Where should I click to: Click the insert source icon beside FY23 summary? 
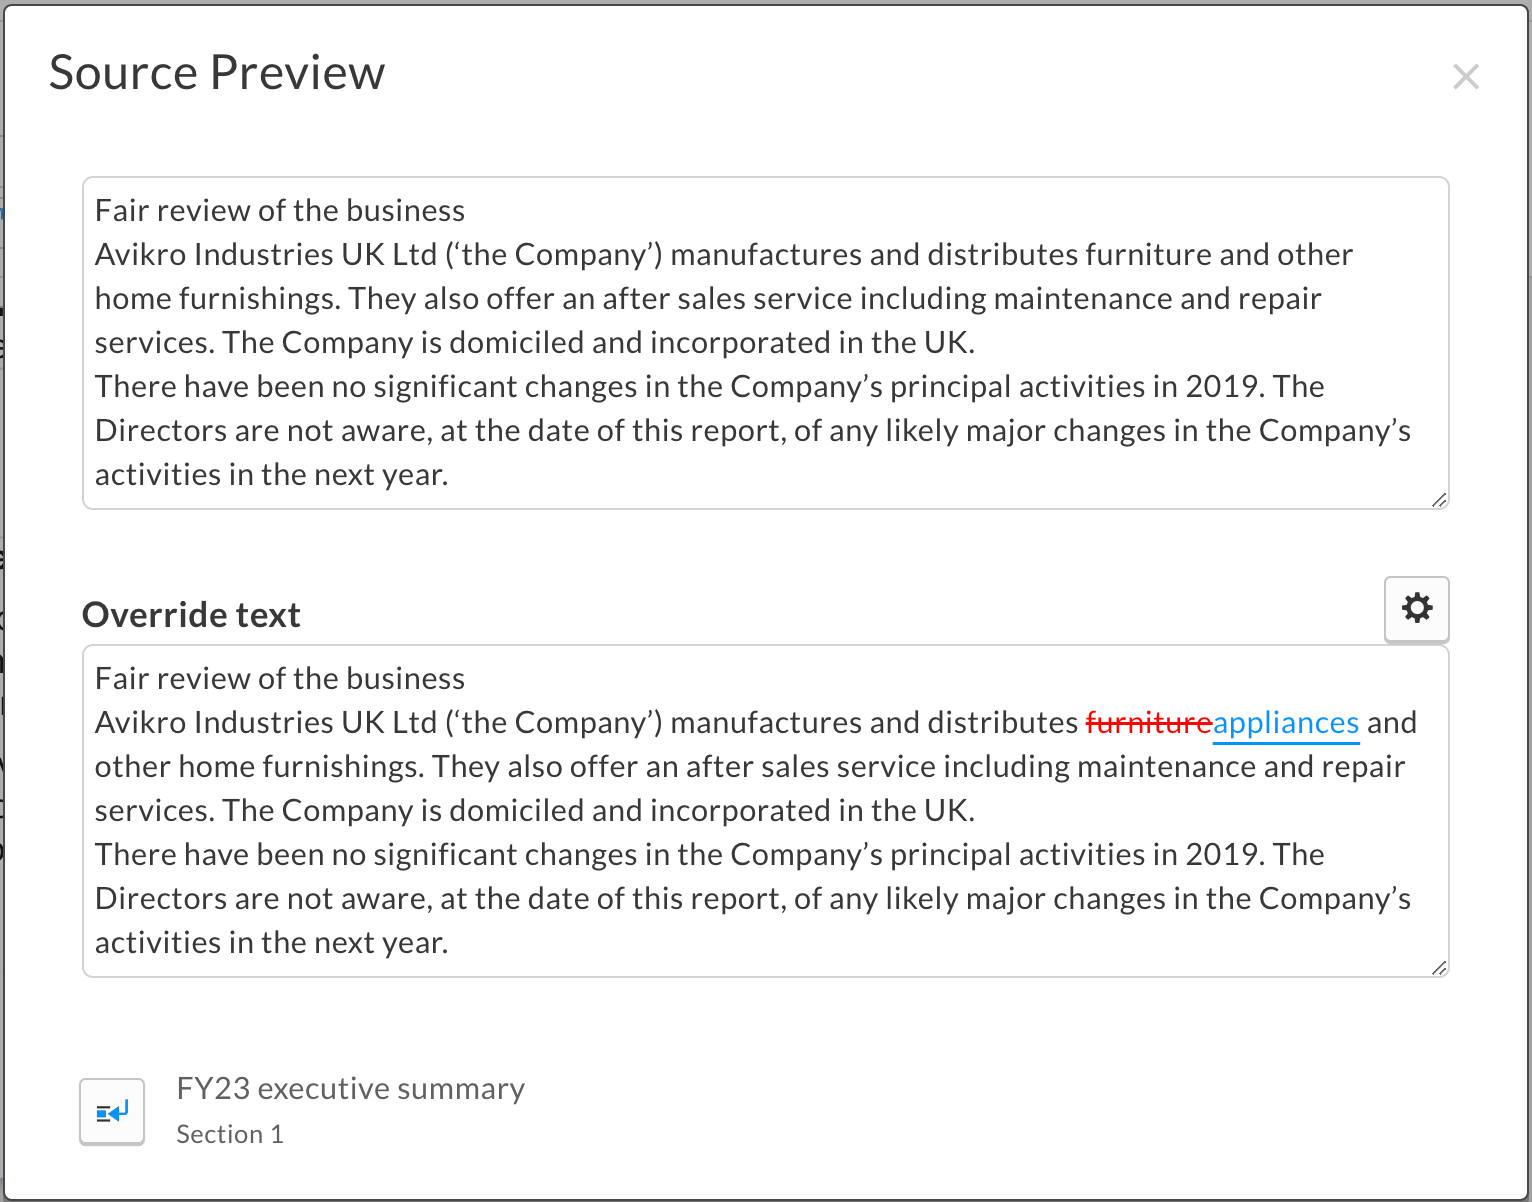(x=112, y=1111)
